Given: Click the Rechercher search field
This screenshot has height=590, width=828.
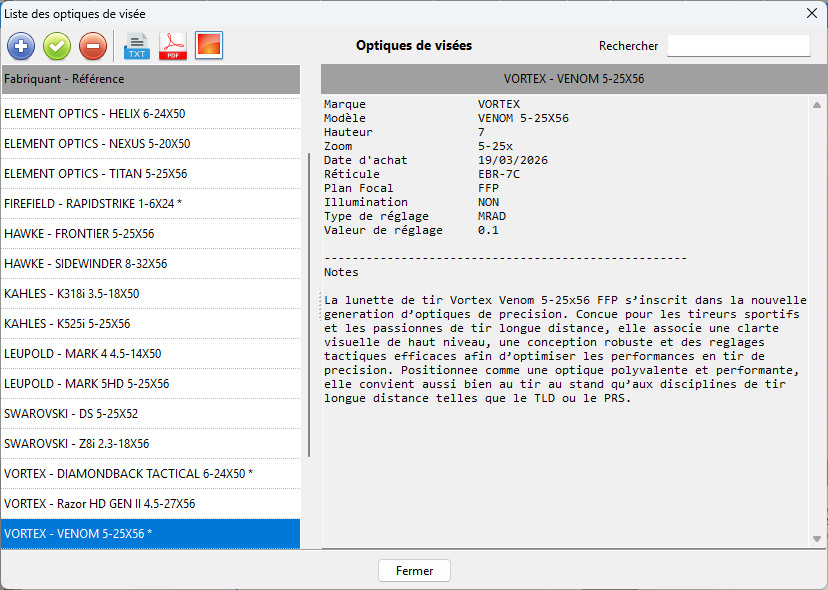Looking at the screenshot, I should (x=739, y=46).
